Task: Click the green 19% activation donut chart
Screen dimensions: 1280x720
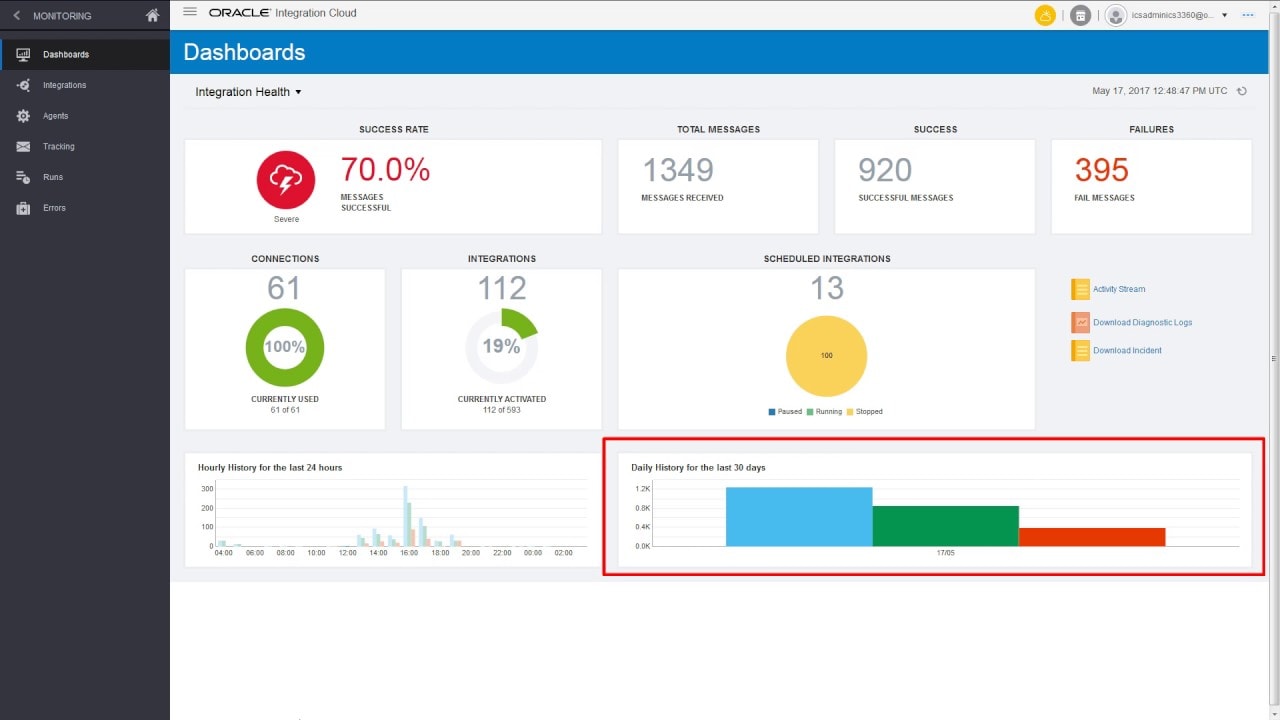Action: tap(502, 346)
